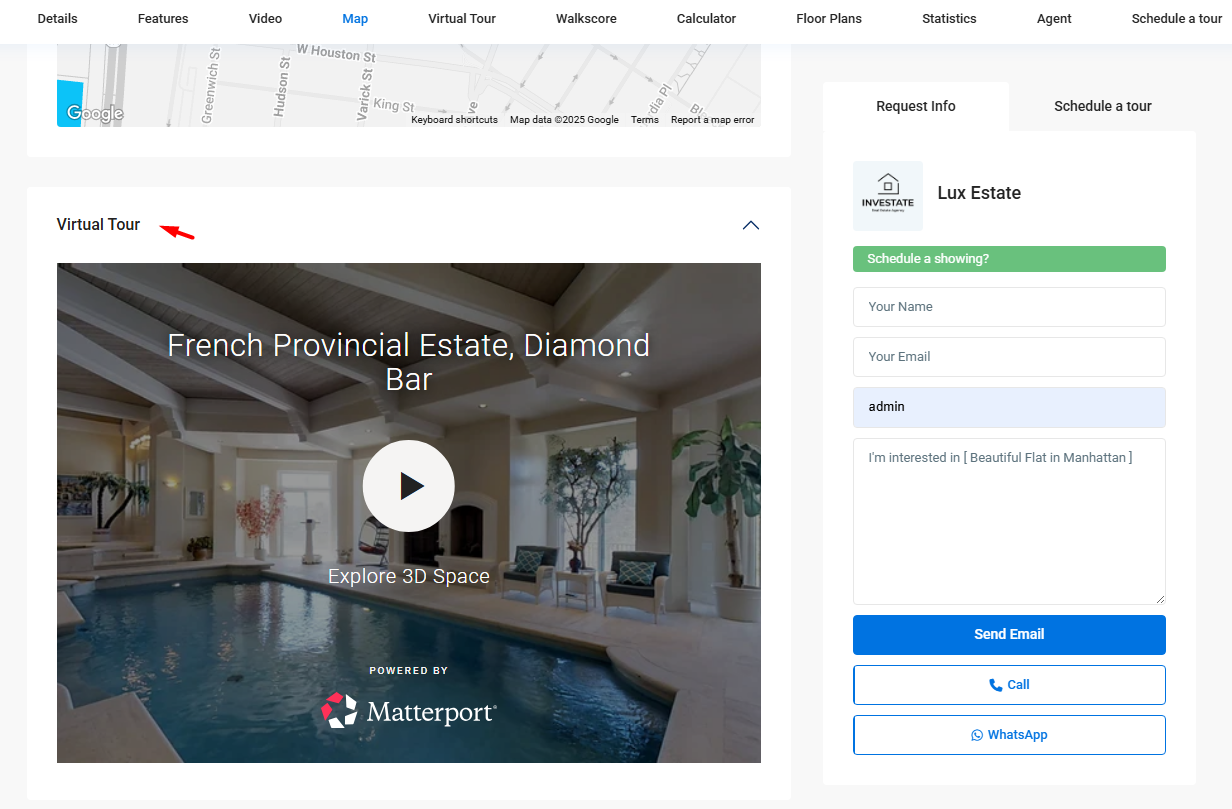Select Floor Plans in the navigation bar

pos(829,18)
